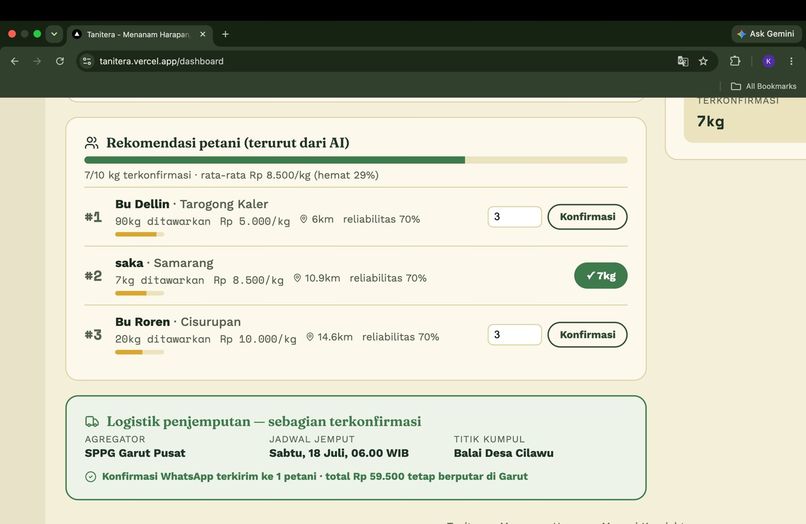This screenshot has height=524, width=806.
Task: Click the farmers icon beside Rekomendasi petani
Action: pos(91,142)
